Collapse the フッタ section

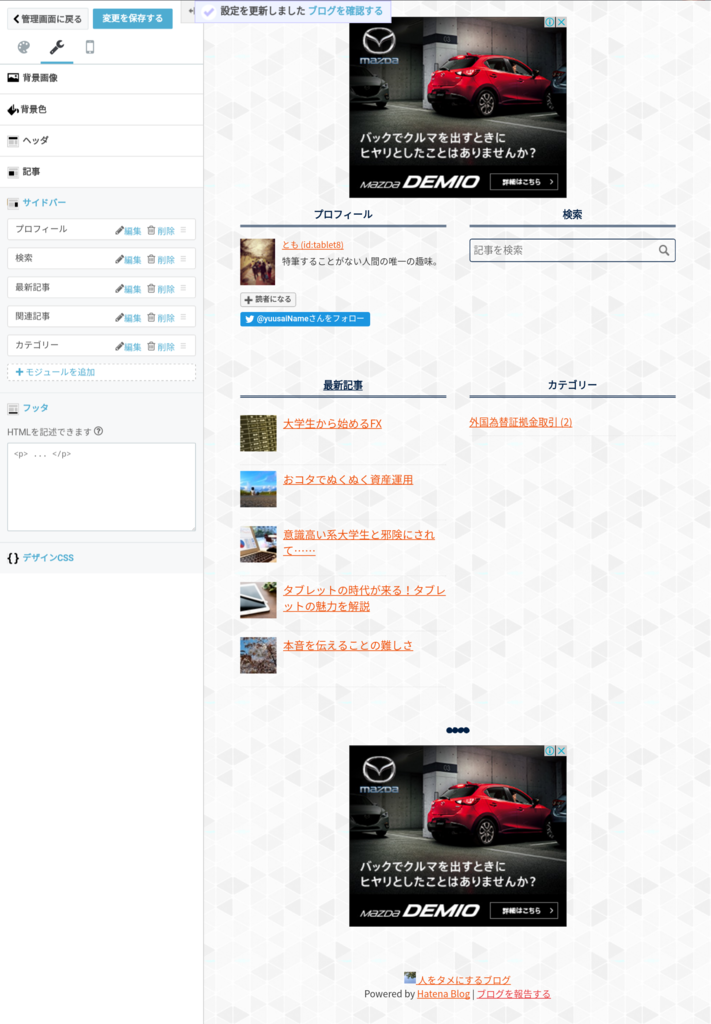(101, 408)
